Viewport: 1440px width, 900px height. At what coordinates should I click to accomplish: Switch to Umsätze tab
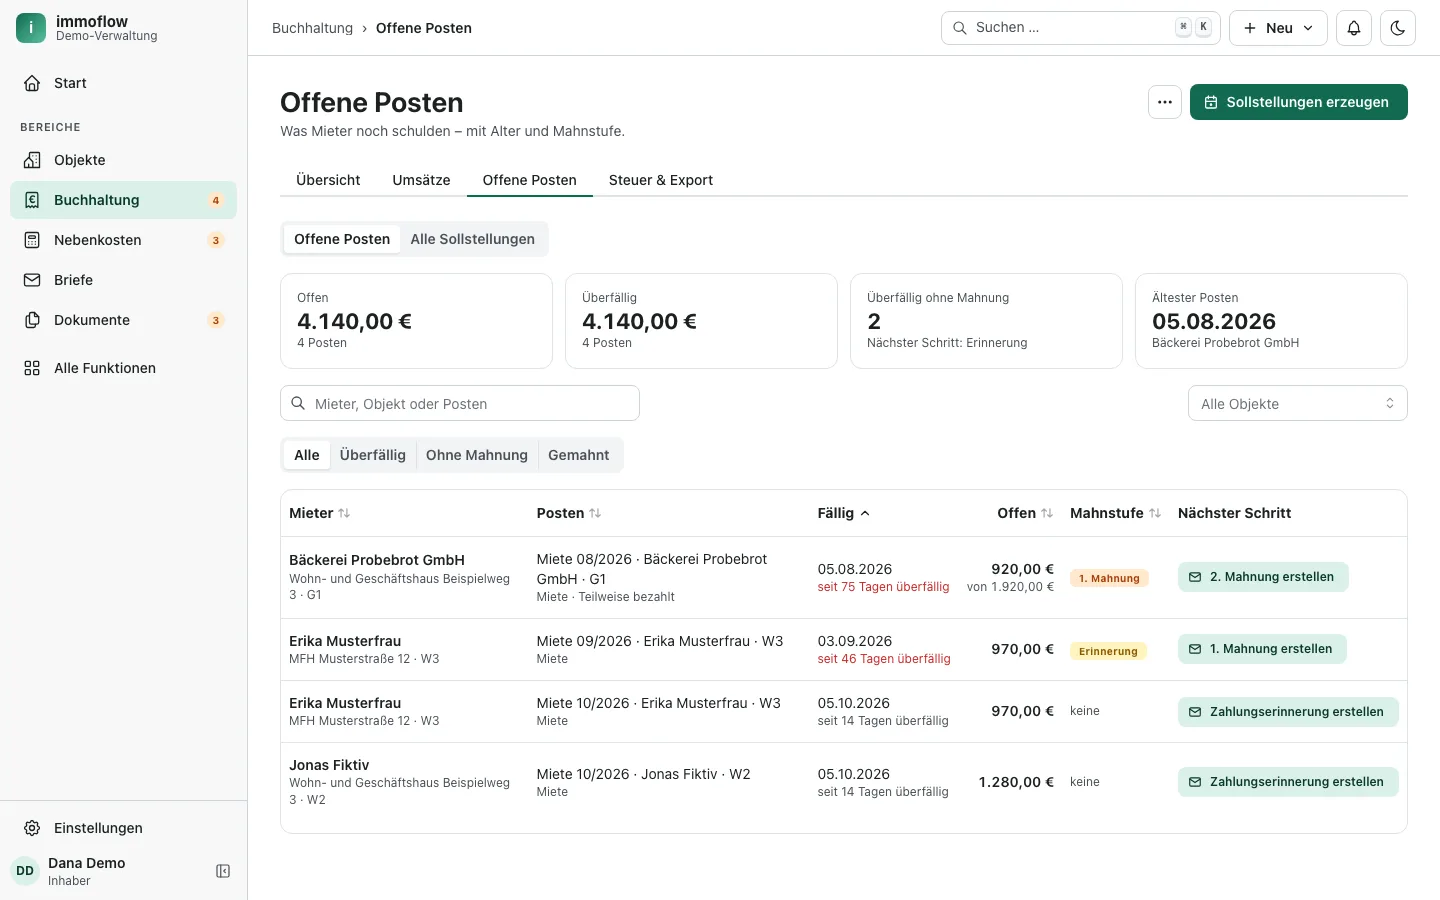point(421,180)
